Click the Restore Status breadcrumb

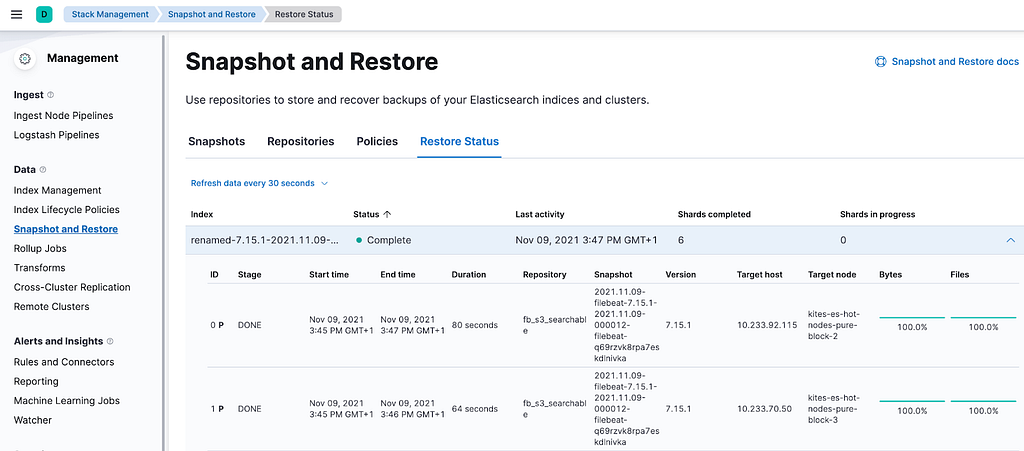coord(304,14)
